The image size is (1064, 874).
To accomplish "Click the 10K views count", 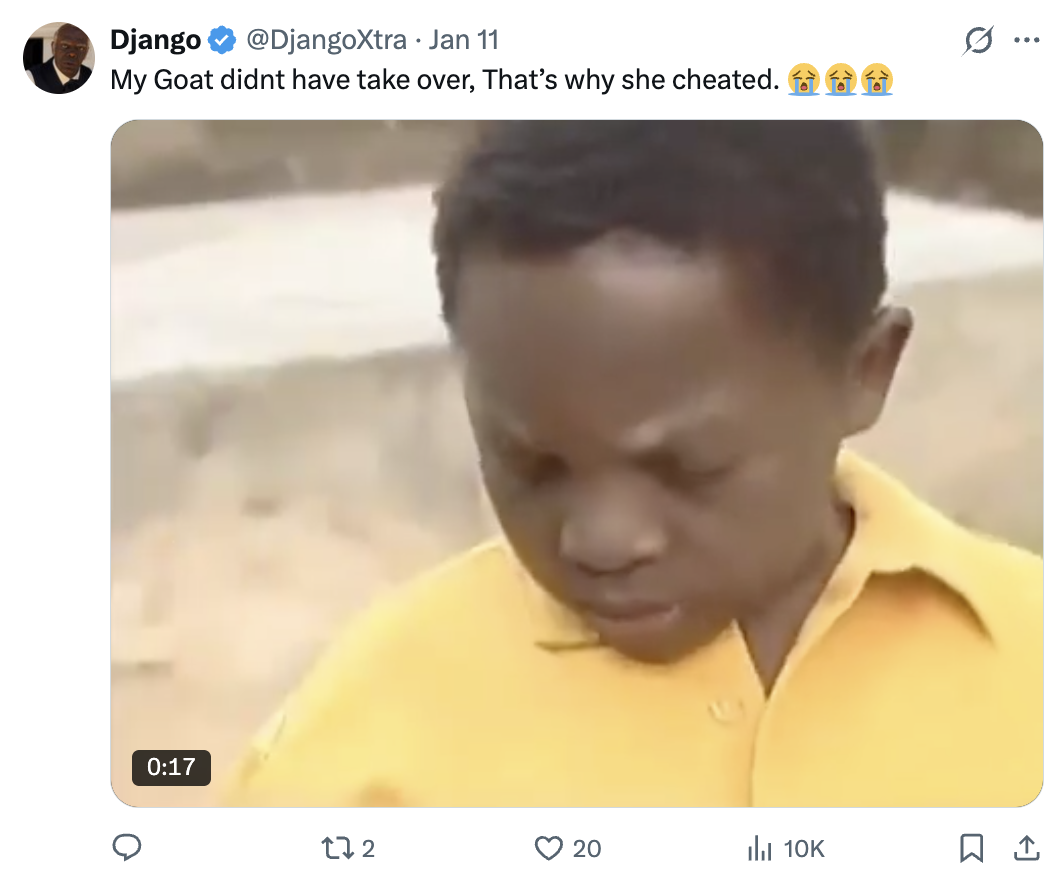I will pos(803,849).
